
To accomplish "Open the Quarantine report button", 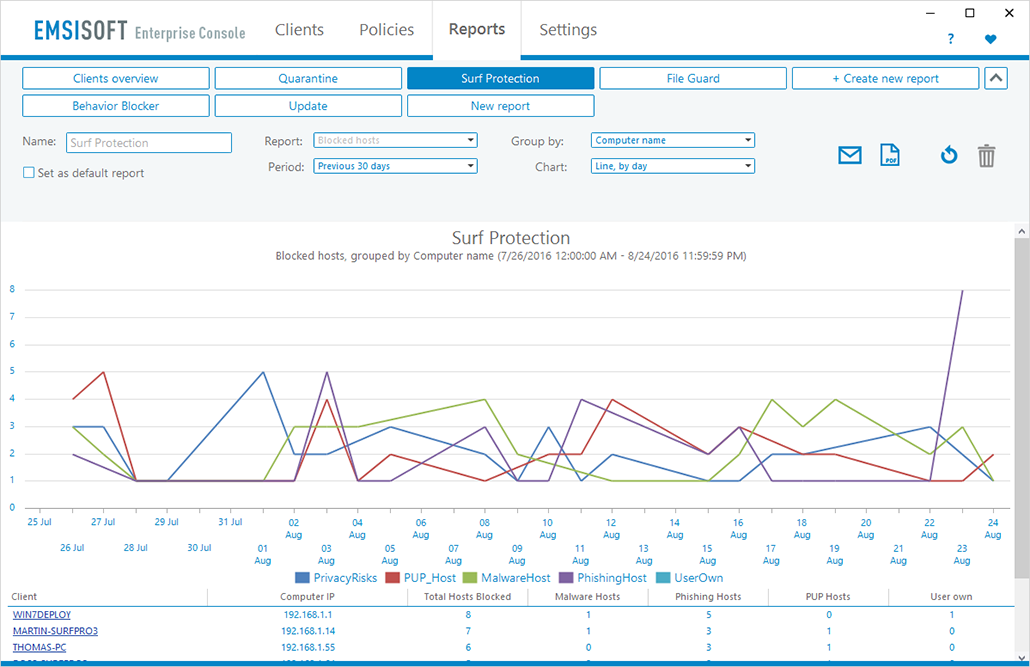I will [x=308, y=78].
